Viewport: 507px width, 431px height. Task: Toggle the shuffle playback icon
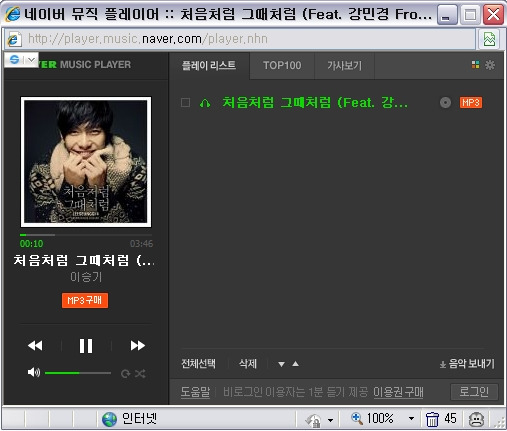[140, 374]
